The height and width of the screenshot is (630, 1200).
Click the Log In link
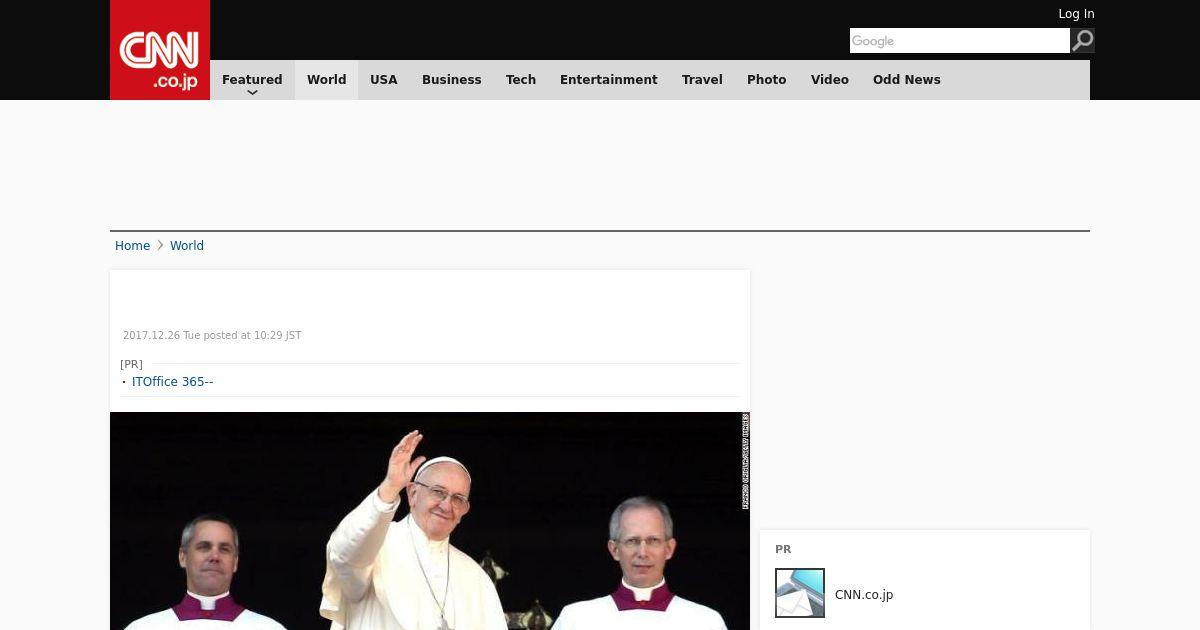[x=1076, y=14]
